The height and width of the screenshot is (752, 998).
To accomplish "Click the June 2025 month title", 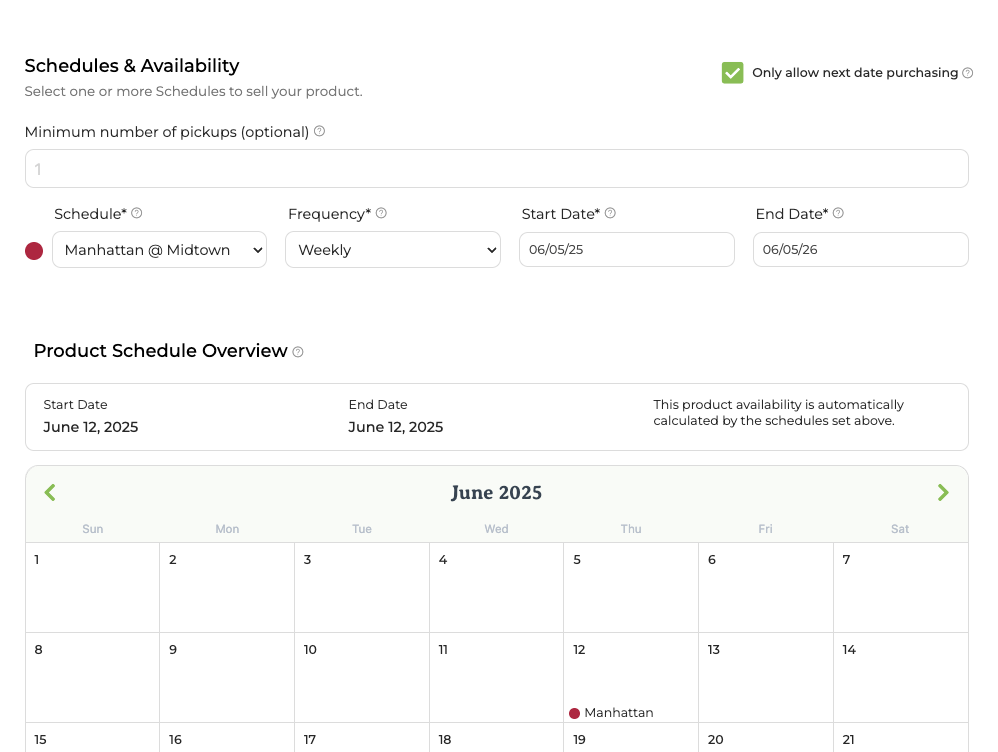I will (496, 492).
